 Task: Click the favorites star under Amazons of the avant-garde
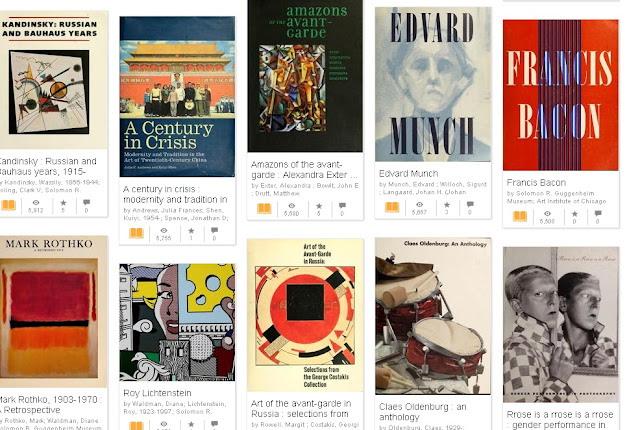click(319, 206)
